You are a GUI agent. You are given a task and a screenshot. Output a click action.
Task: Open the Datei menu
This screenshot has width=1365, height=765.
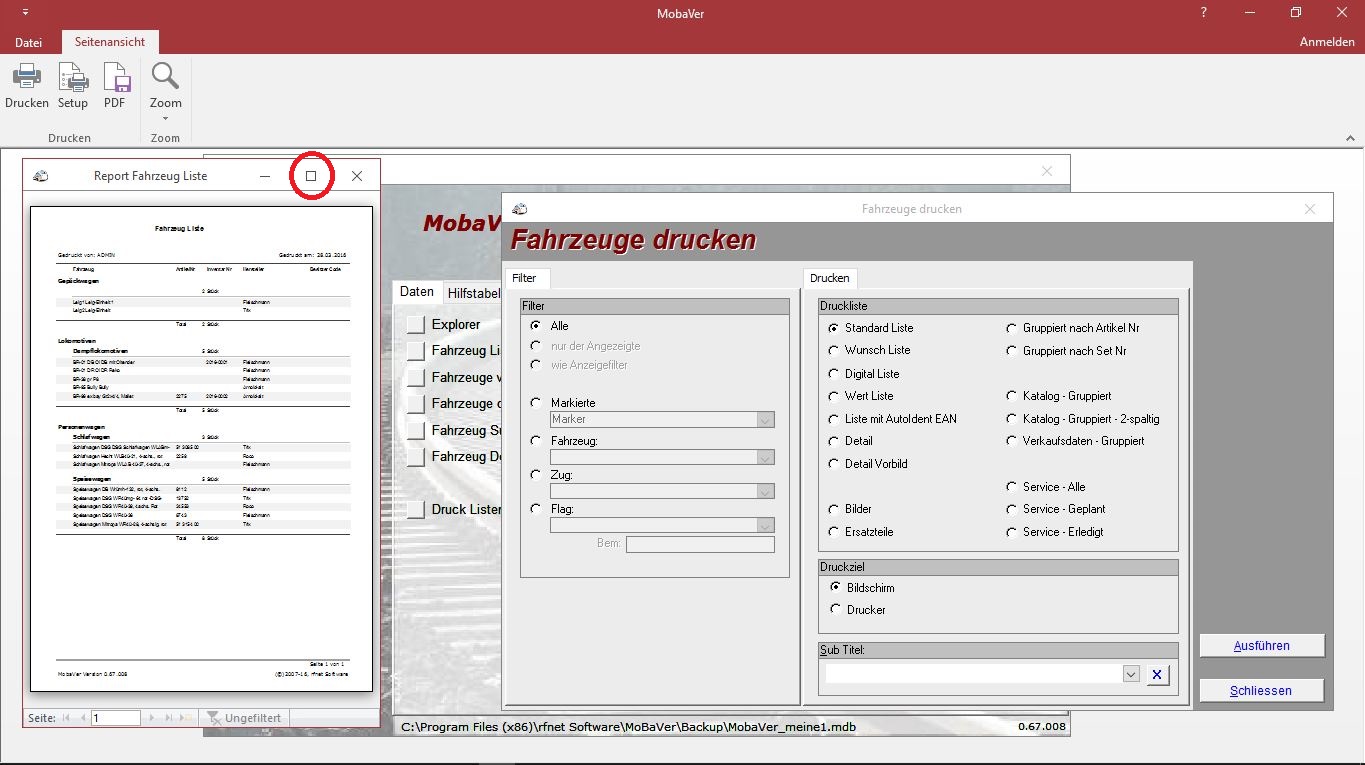[x=28, y=42]
